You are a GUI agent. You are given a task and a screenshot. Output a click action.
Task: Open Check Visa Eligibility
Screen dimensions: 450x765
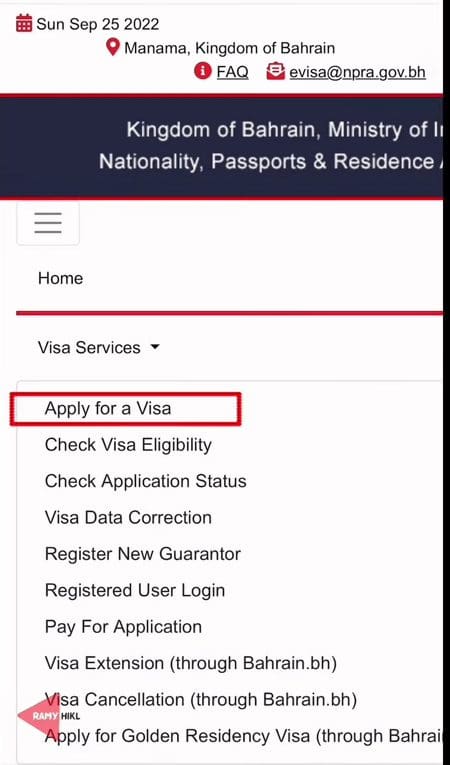[x=128, y=444]
